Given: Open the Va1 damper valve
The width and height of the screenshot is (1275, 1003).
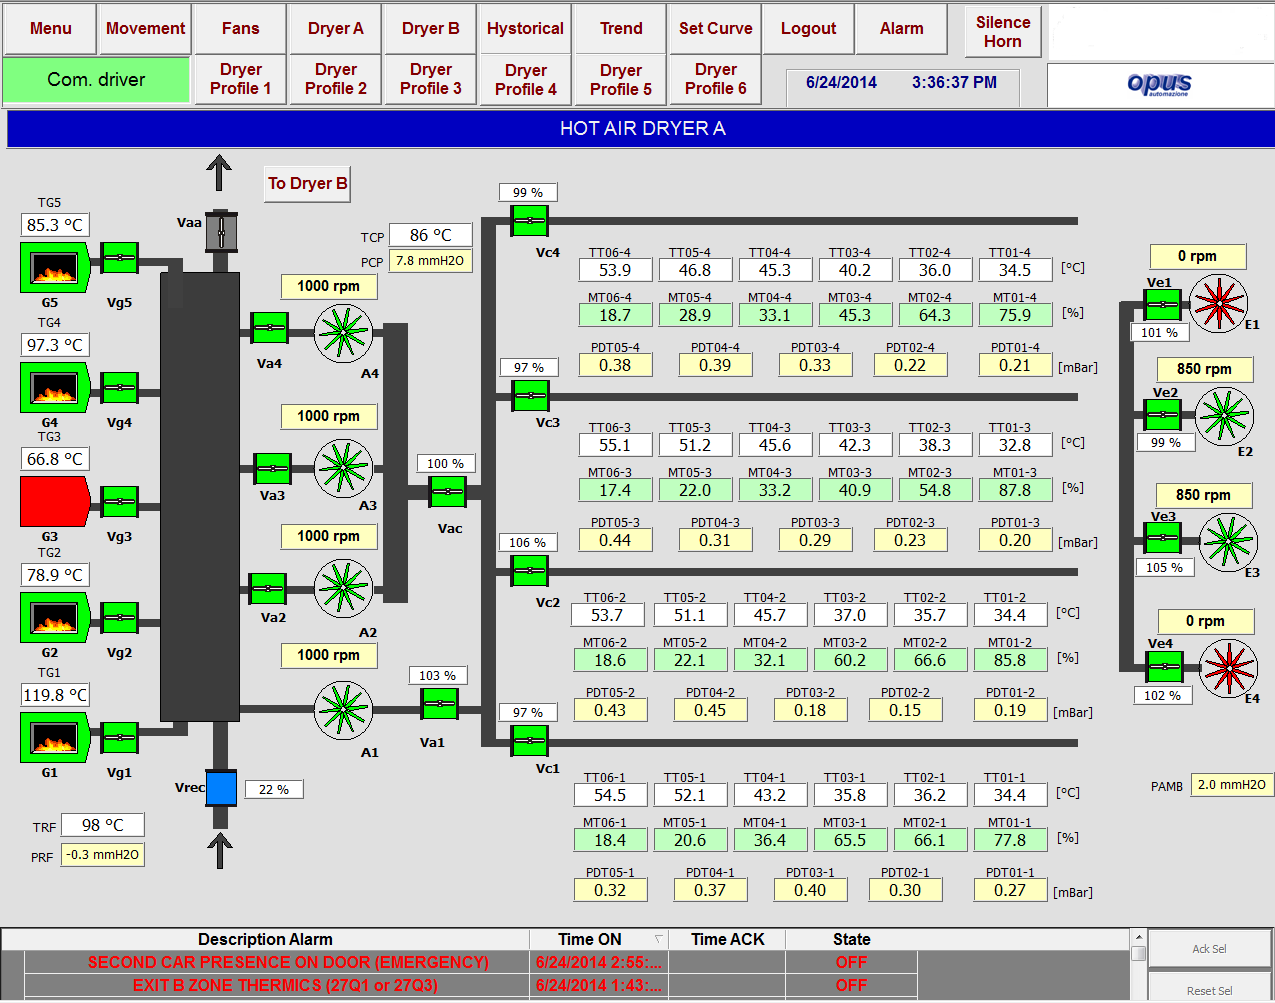Looking at the screenshot, I should tap(440, 704).
